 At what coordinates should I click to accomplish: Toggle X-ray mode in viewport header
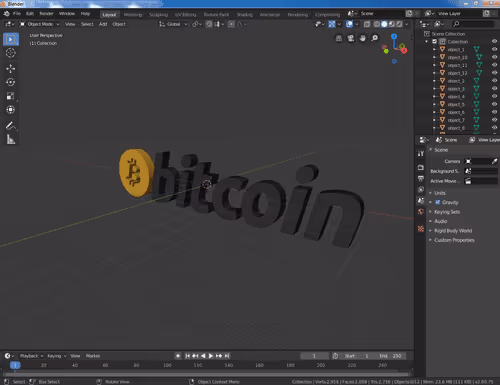pyautogui.click(x=367, y=24)
